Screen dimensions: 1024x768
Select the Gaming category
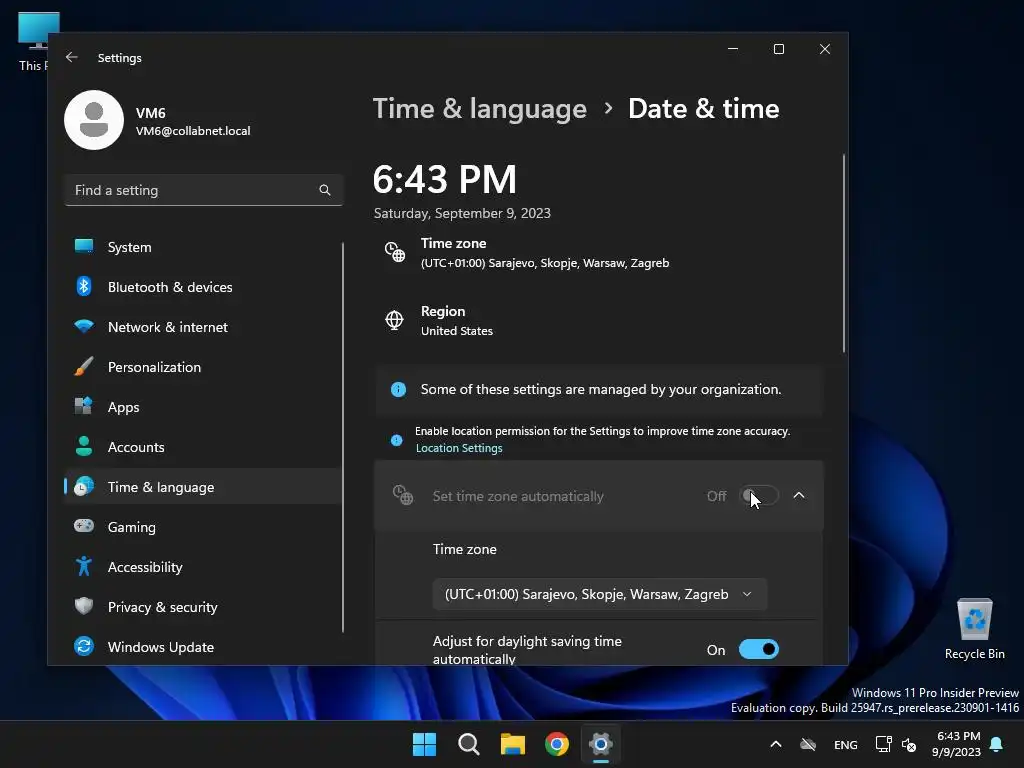coord(202,527)
